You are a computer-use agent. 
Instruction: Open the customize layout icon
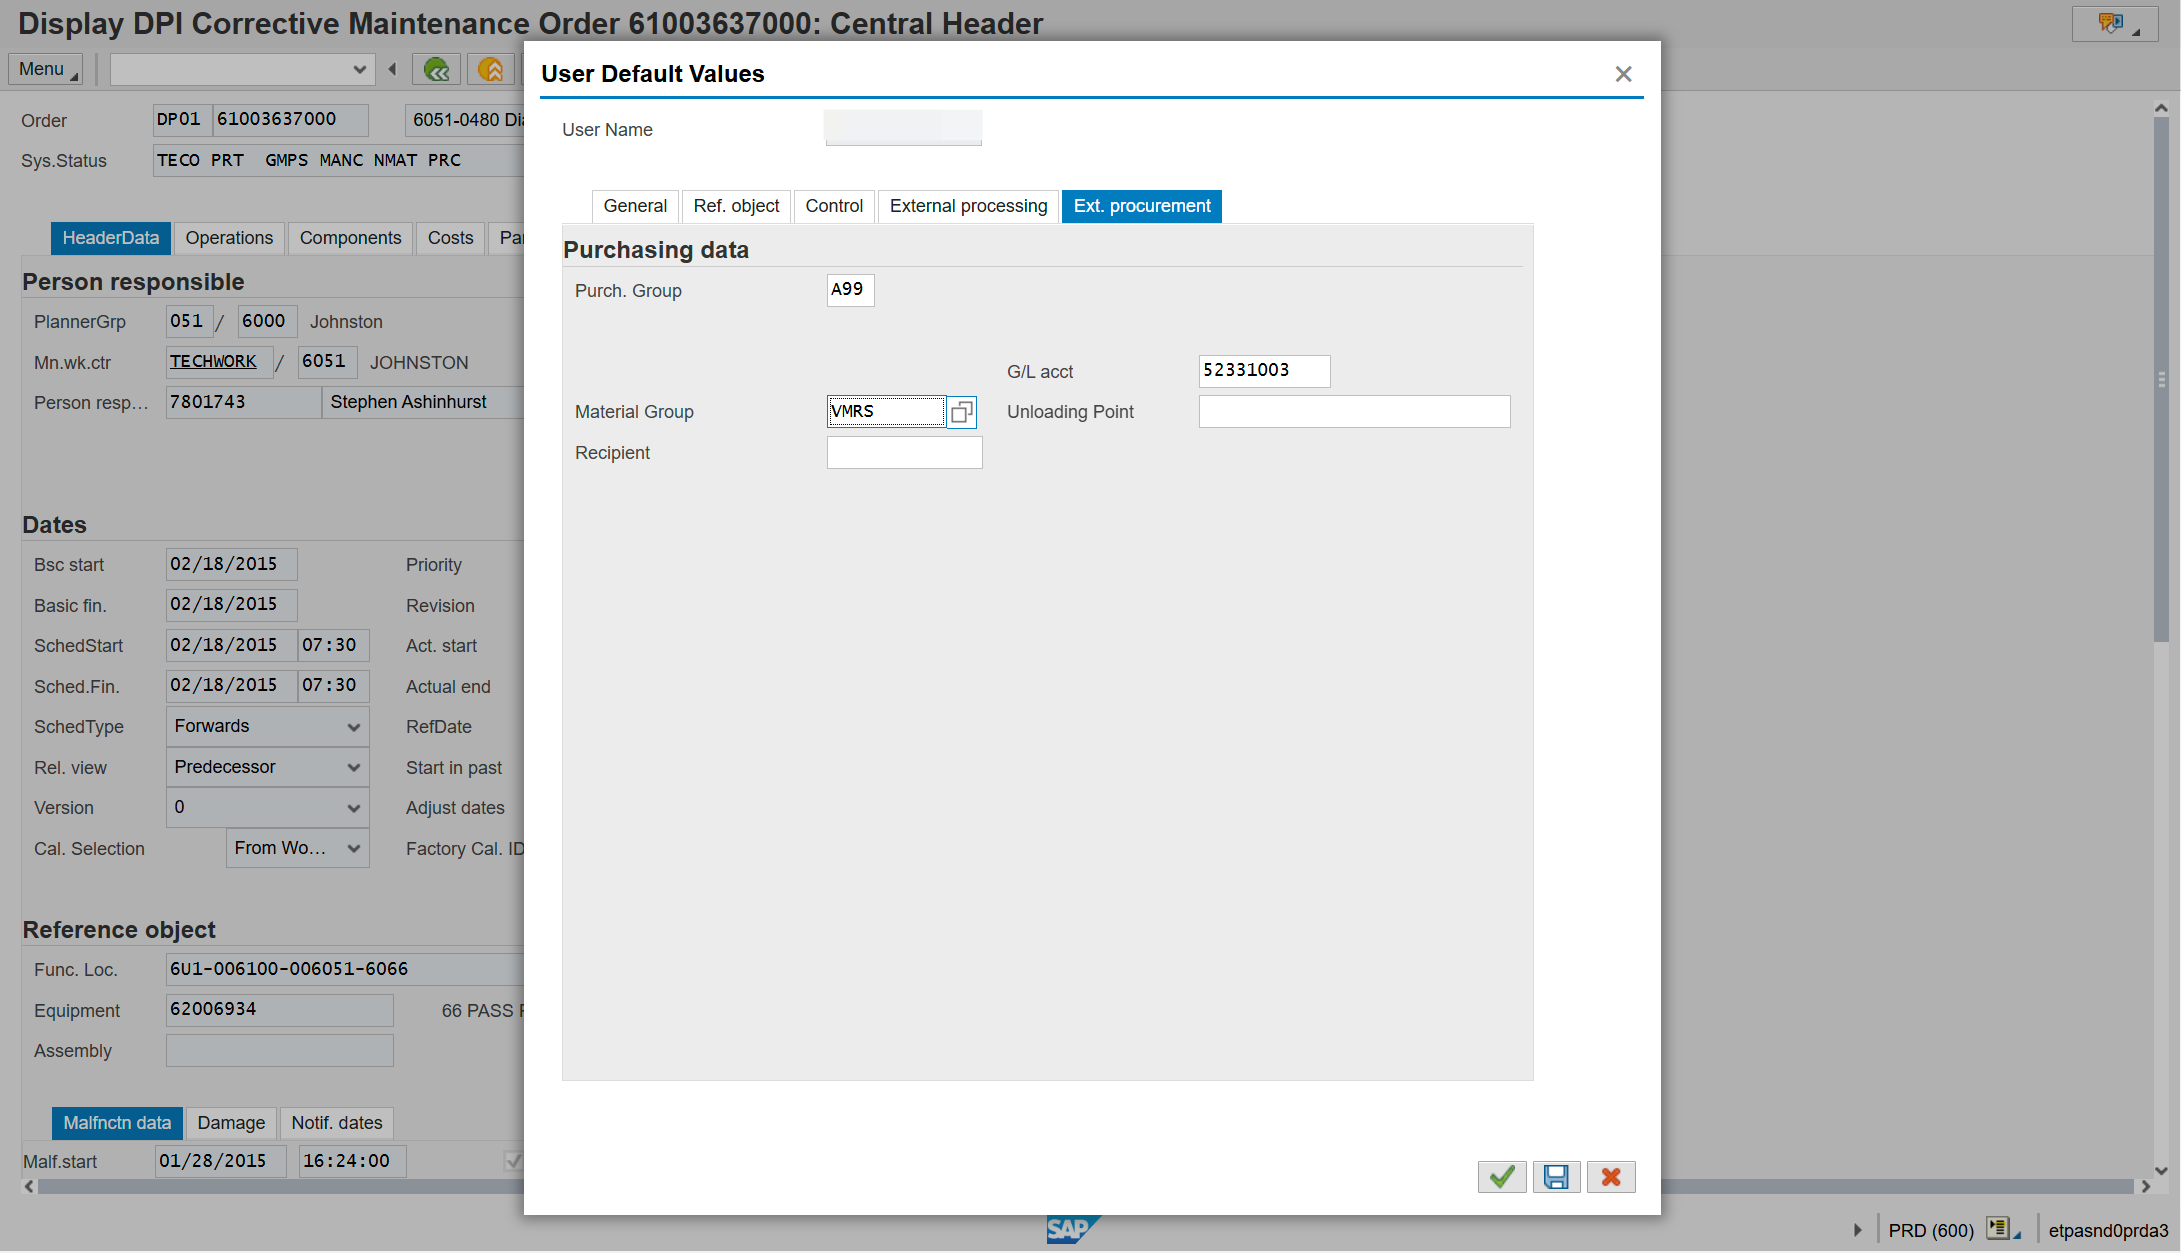(x=2113, y=23)
